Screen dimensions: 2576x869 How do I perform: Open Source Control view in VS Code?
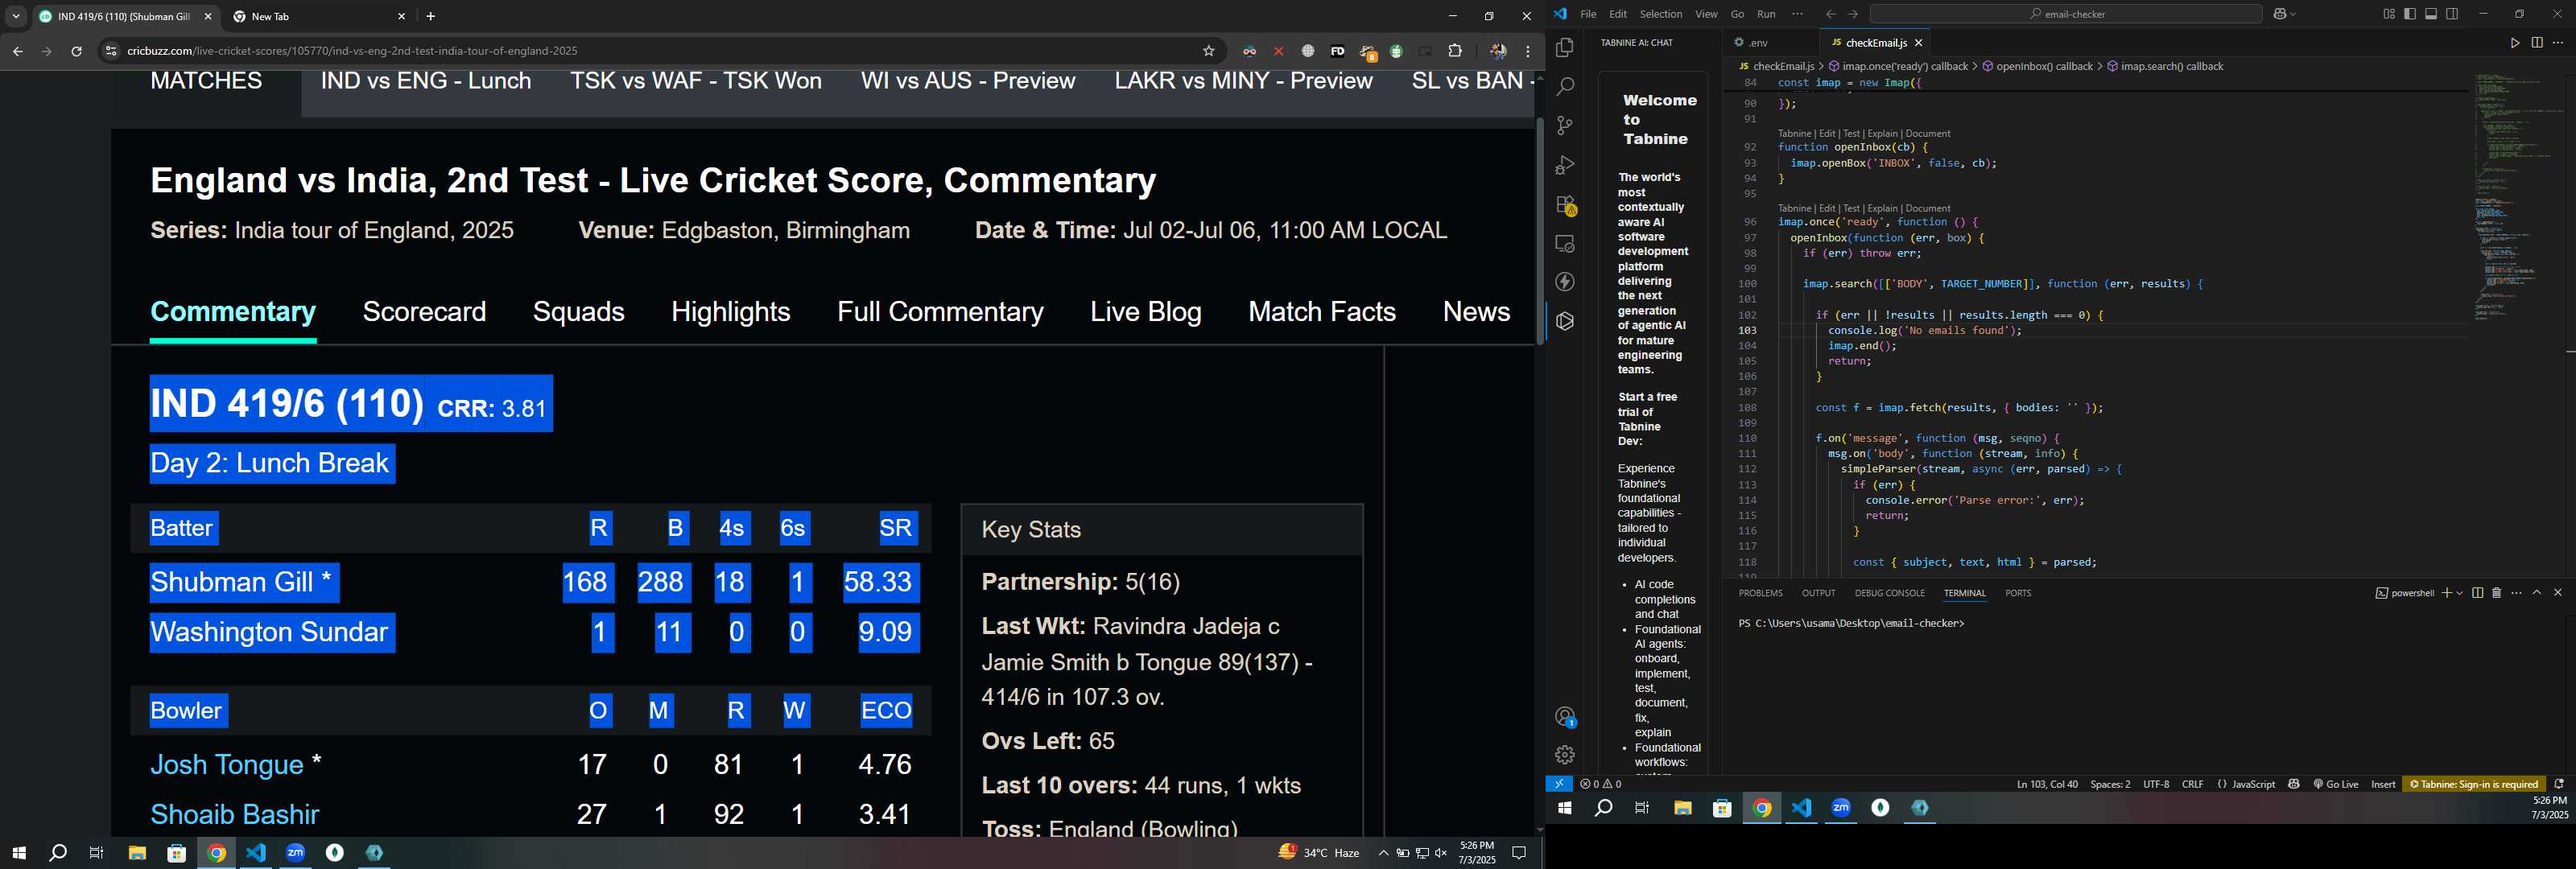click(1565, 126)
